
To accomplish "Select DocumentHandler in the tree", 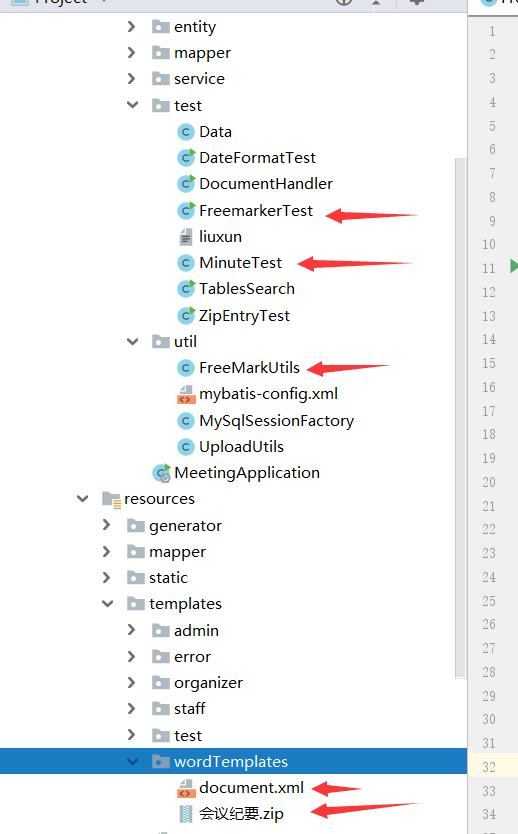I will coord(266,184).
